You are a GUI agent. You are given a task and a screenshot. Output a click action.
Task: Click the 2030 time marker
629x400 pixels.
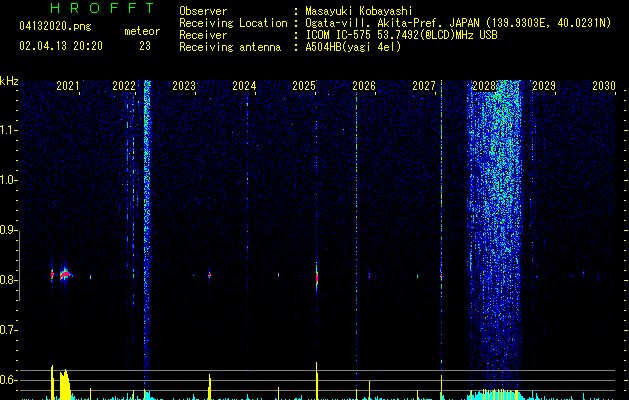[604, 86]
